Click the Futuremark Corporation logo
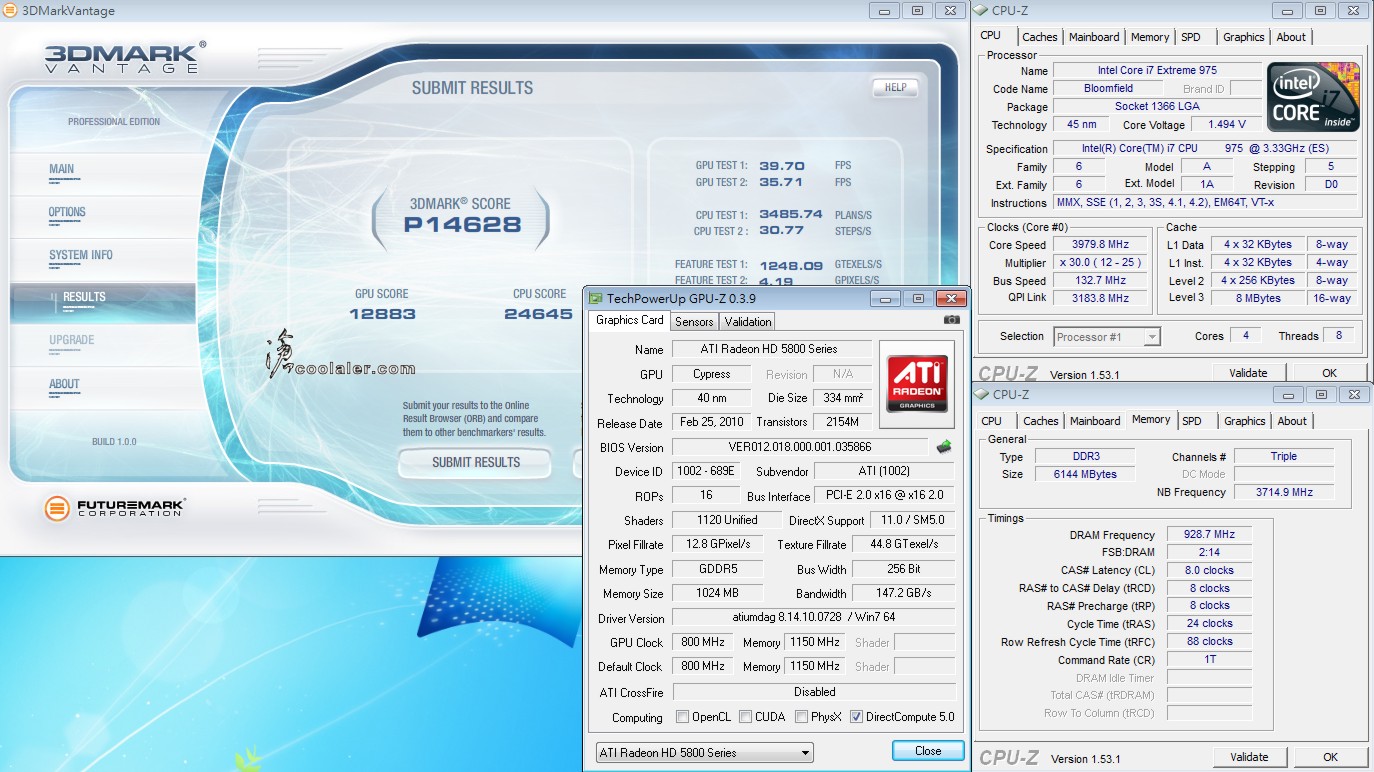The height and width of the screenshot is (772, 1374). tap(114, 508)
